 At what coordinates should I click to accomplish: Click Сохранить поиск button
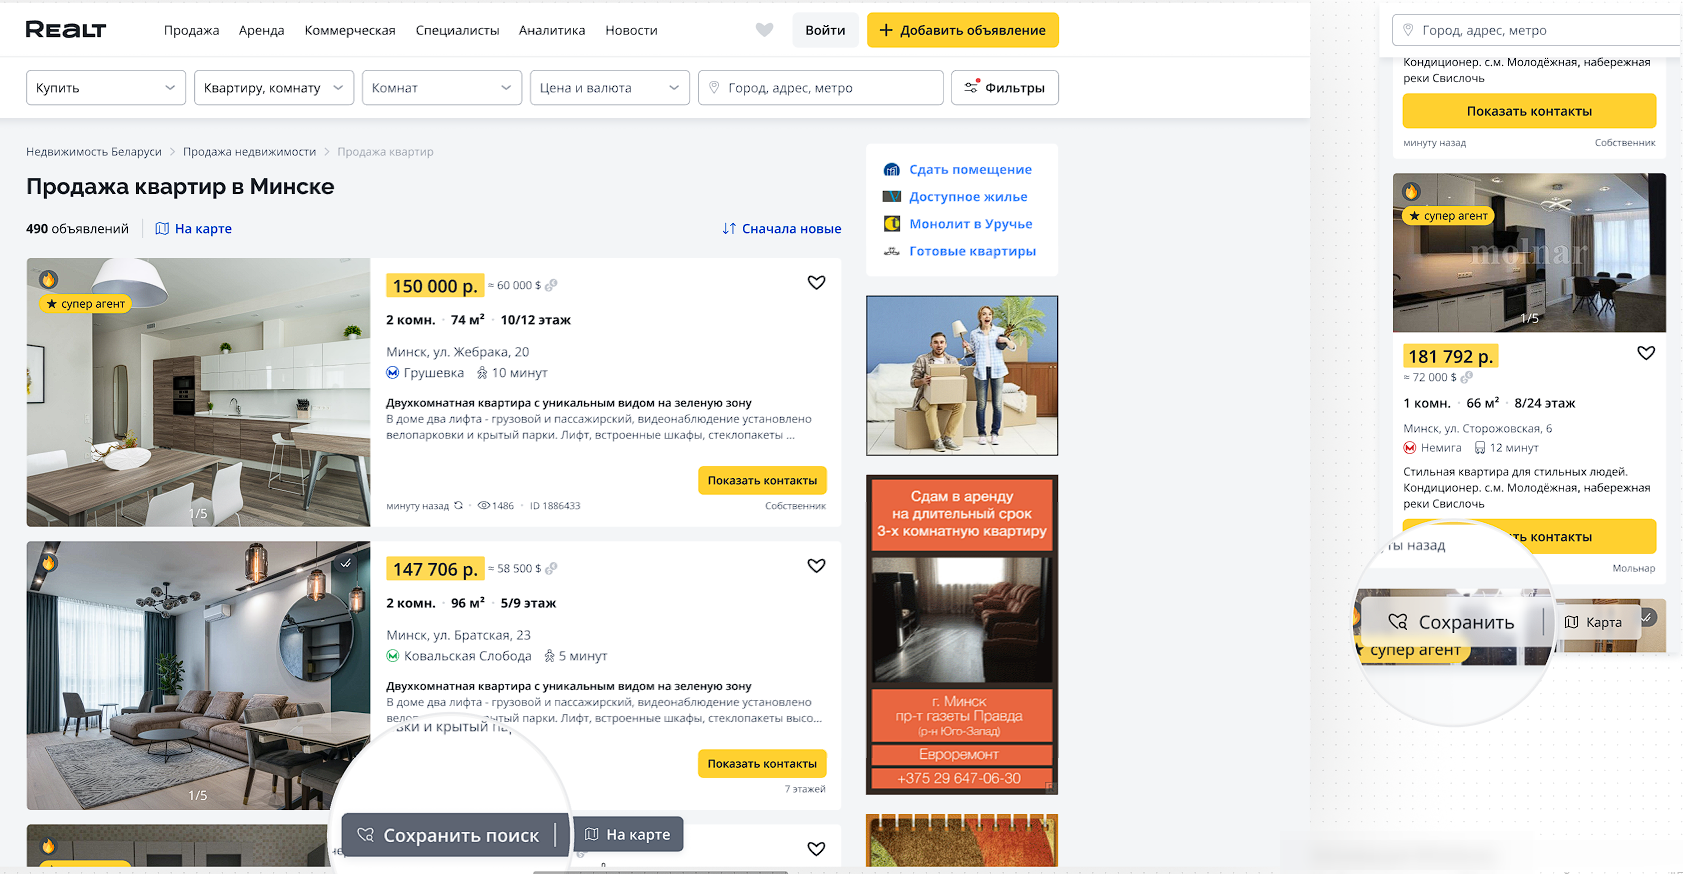click(x=449, y=835)
